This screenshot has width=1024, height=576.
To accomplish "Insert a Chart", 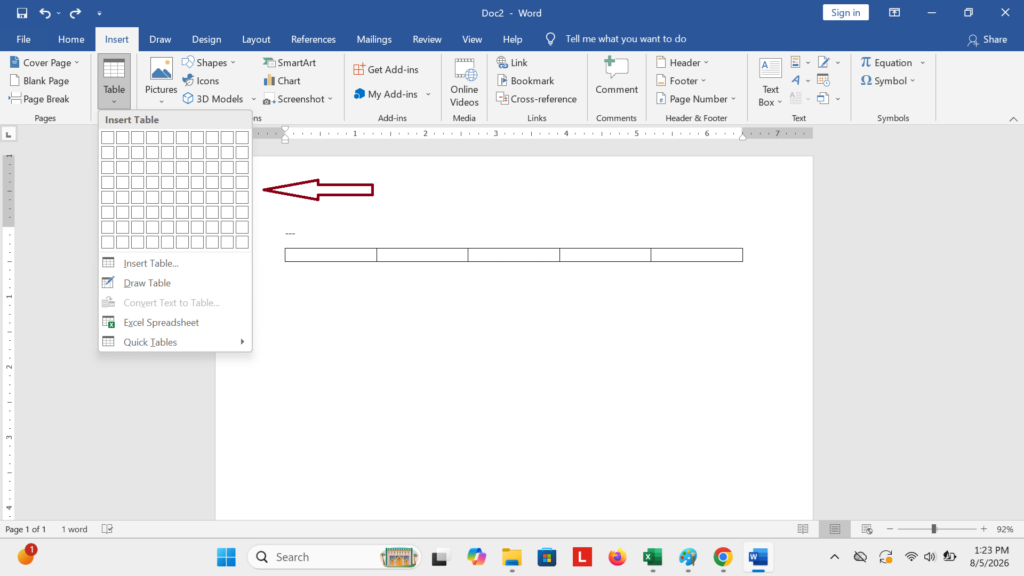I will [282, 81].
